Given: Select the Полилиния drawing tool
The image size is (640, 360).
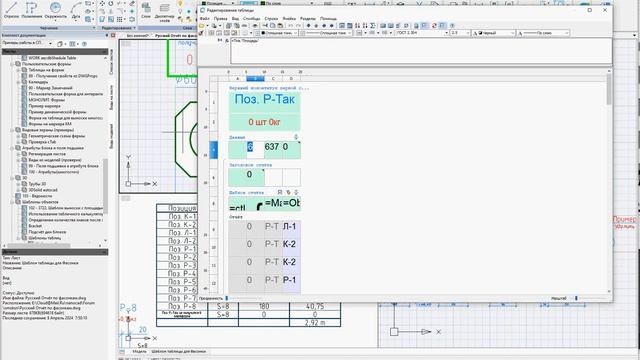Looking at the screenshot, I should [x=32, y=10].
